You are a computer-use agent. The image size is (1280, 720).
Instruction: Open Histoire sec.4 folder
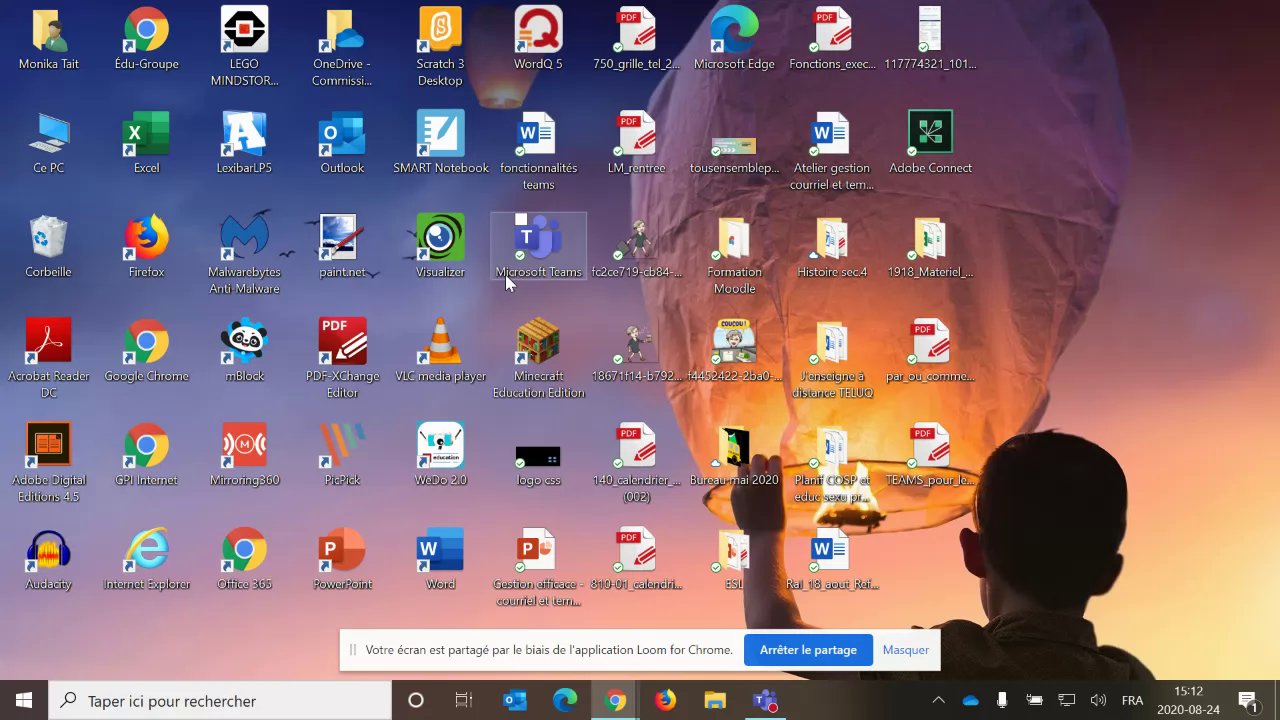click(x=832, y=248)
